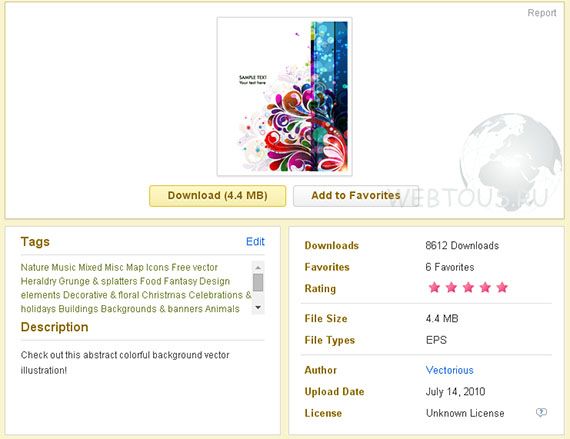
Task: Select the Grunge & splatters tag
Action: pos(98,281)
